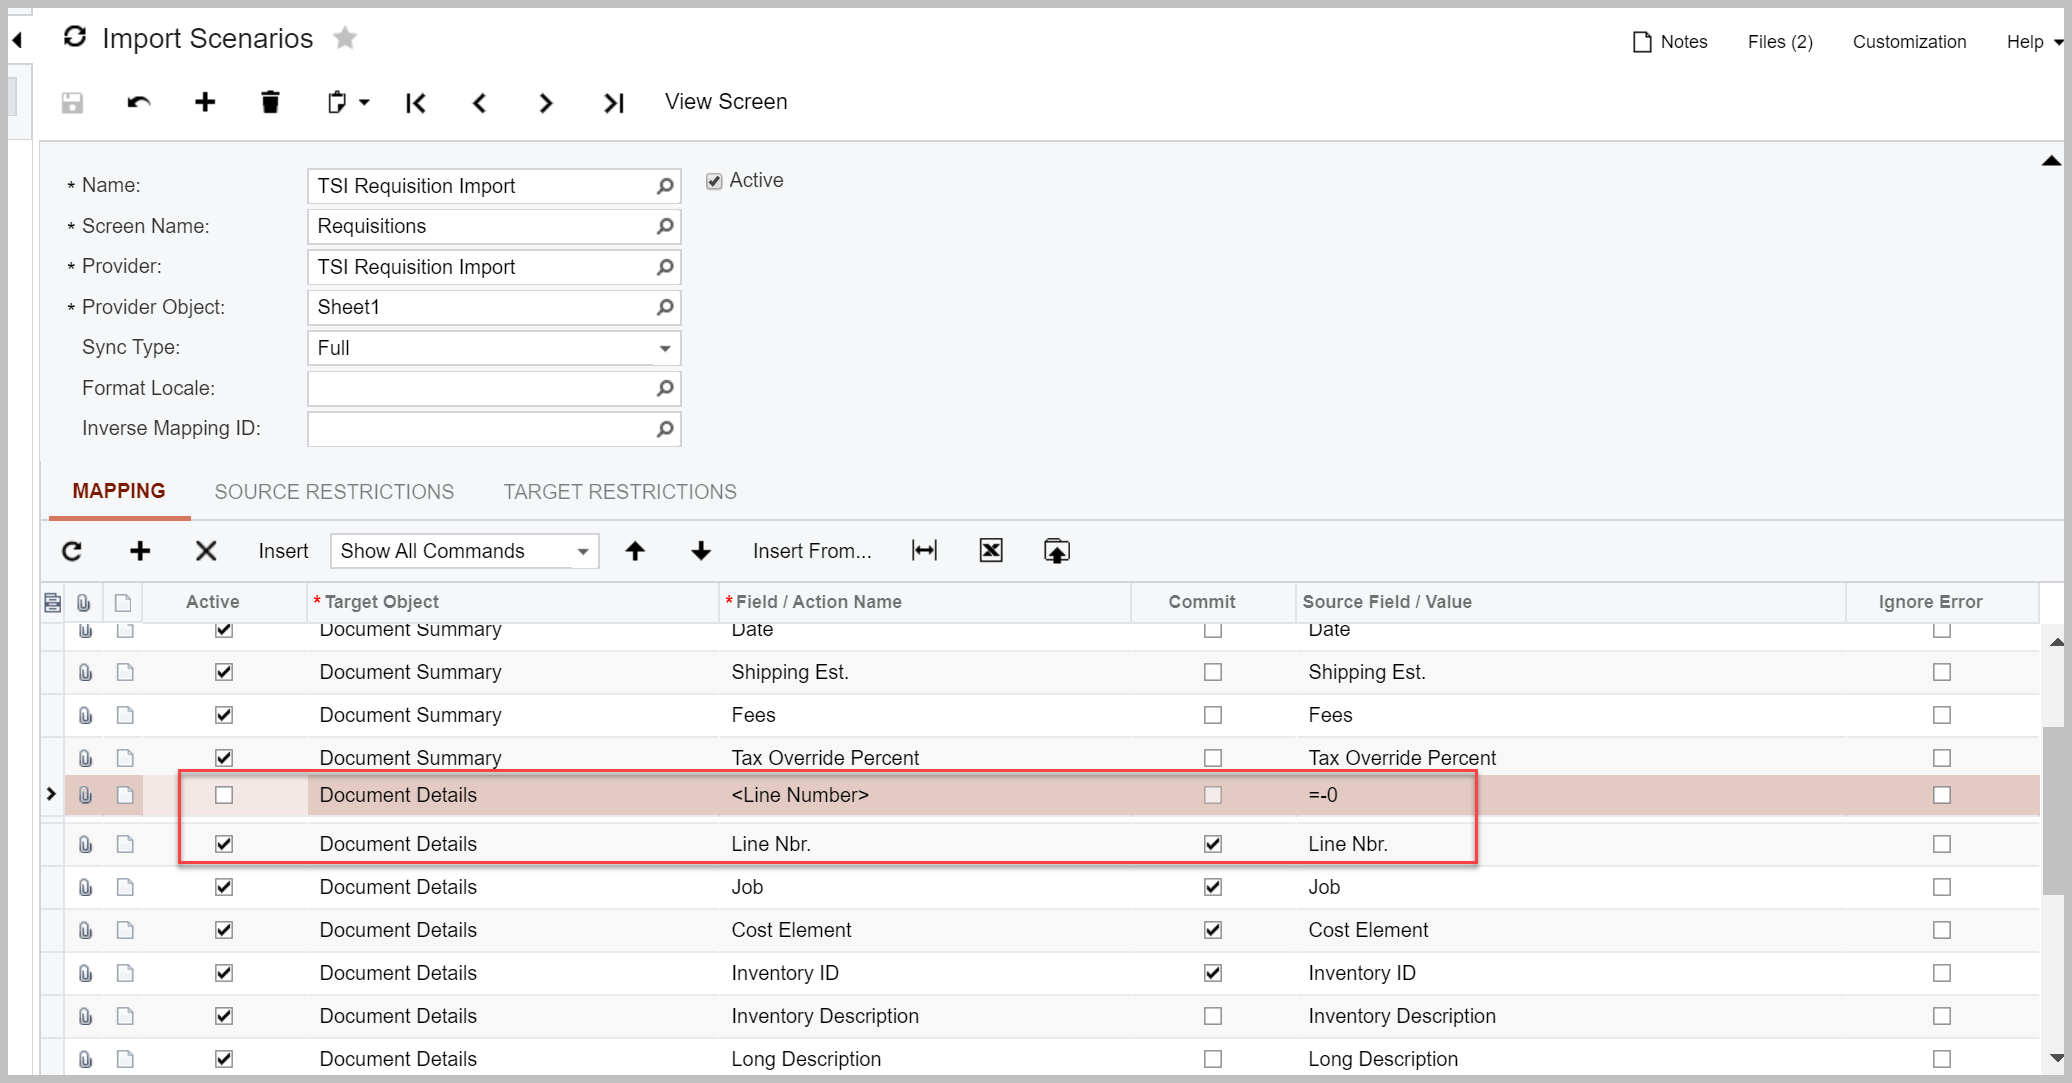Switch to the Source Restrictions tab
Viewport: 2072px width, 1083px height.
coord(334,491)
